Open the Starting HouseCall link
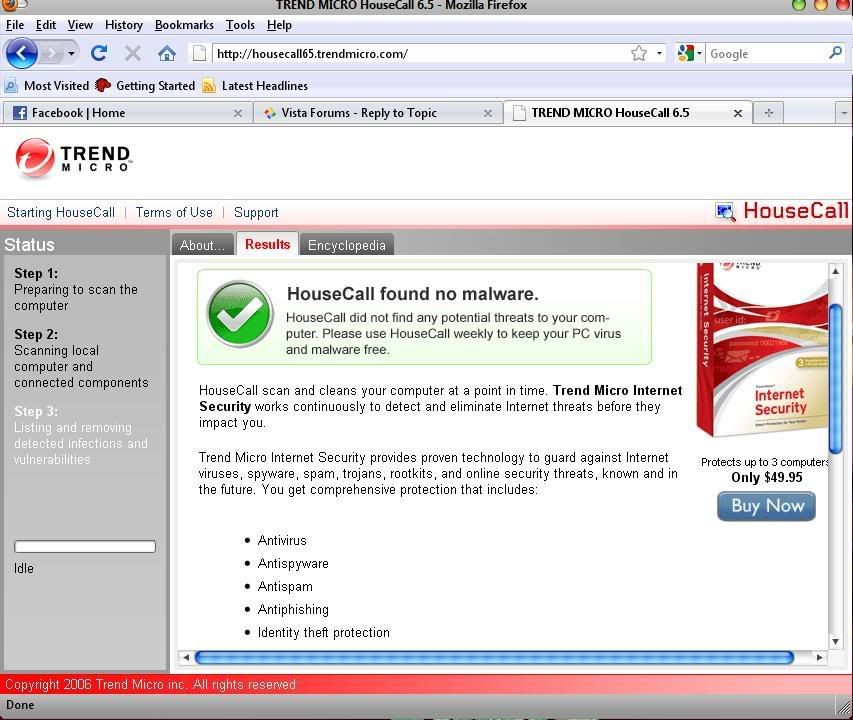Screen dimensions: 853x720 pyautogui.click(x=61, y=212)
